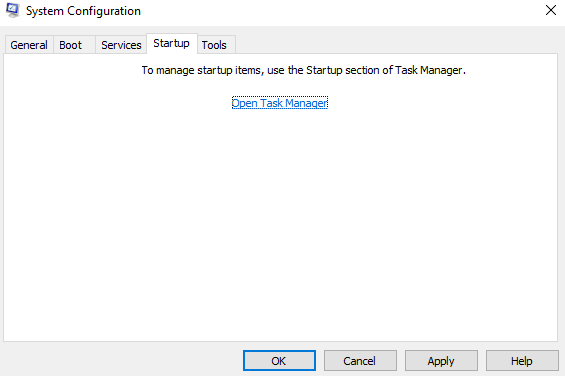Click the System Configuration title text
The image size is (565, 376).
tap(83, 11)
